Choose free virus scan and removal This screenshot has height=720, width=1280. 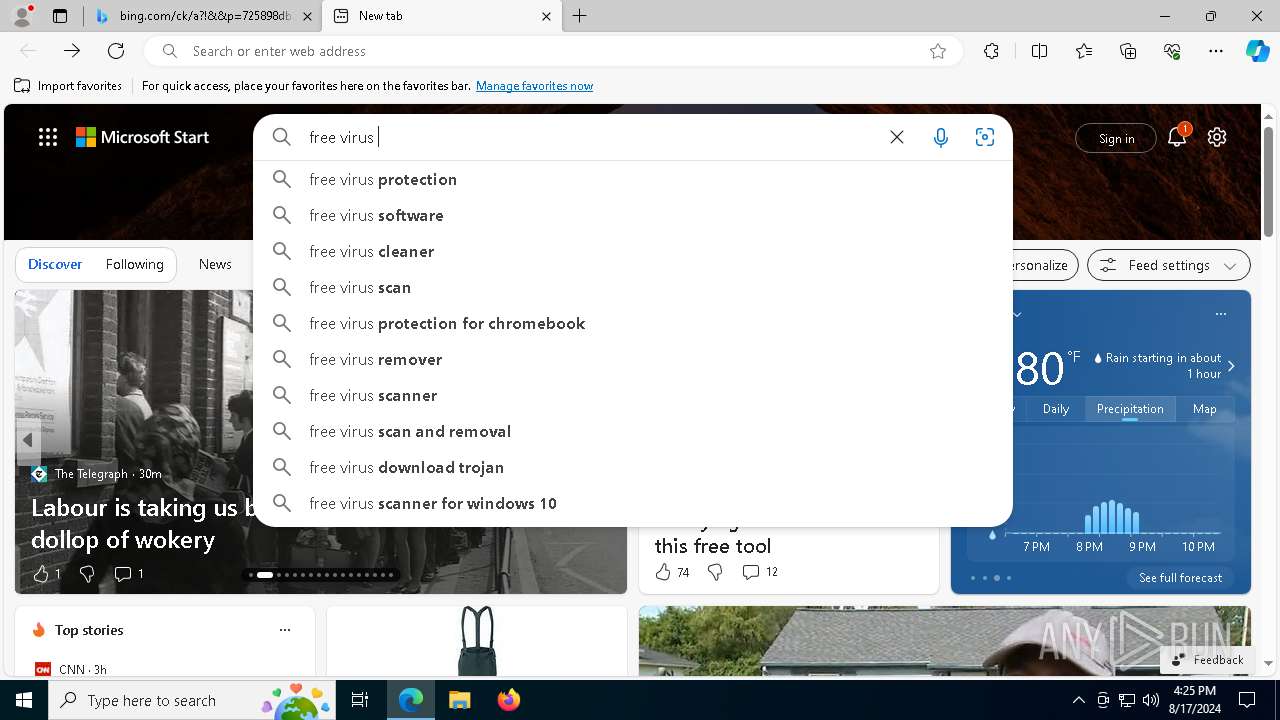click(633, 431)
